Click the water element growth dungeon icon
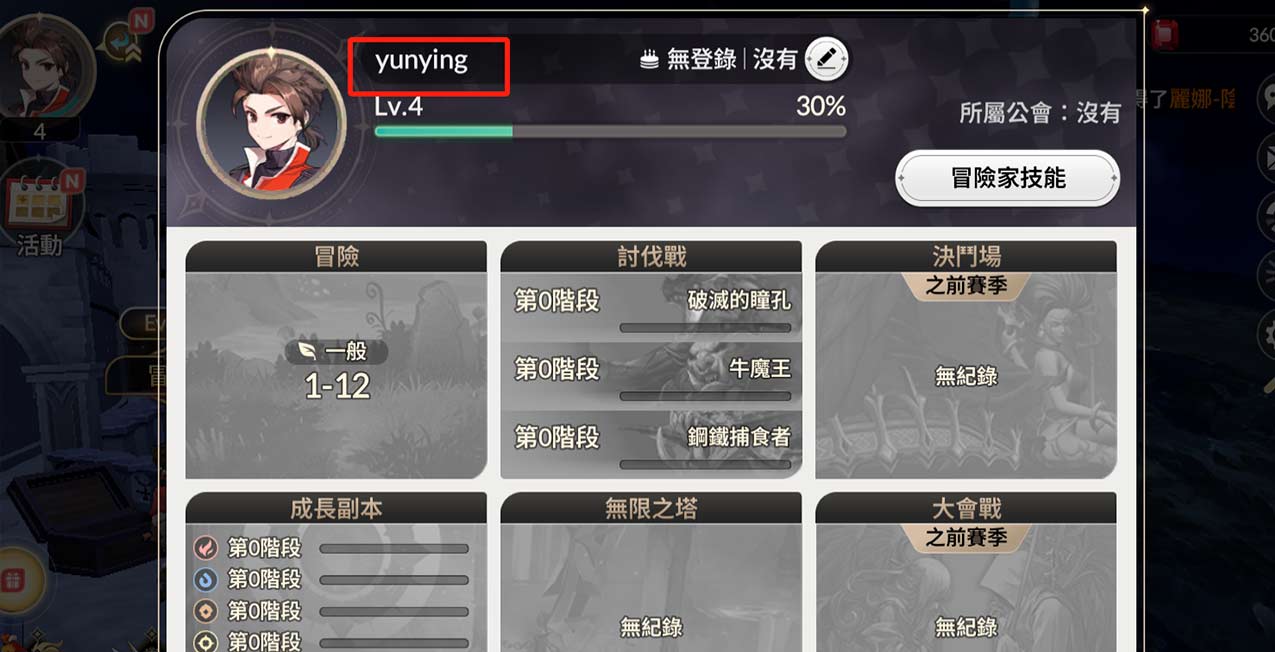 206,579
